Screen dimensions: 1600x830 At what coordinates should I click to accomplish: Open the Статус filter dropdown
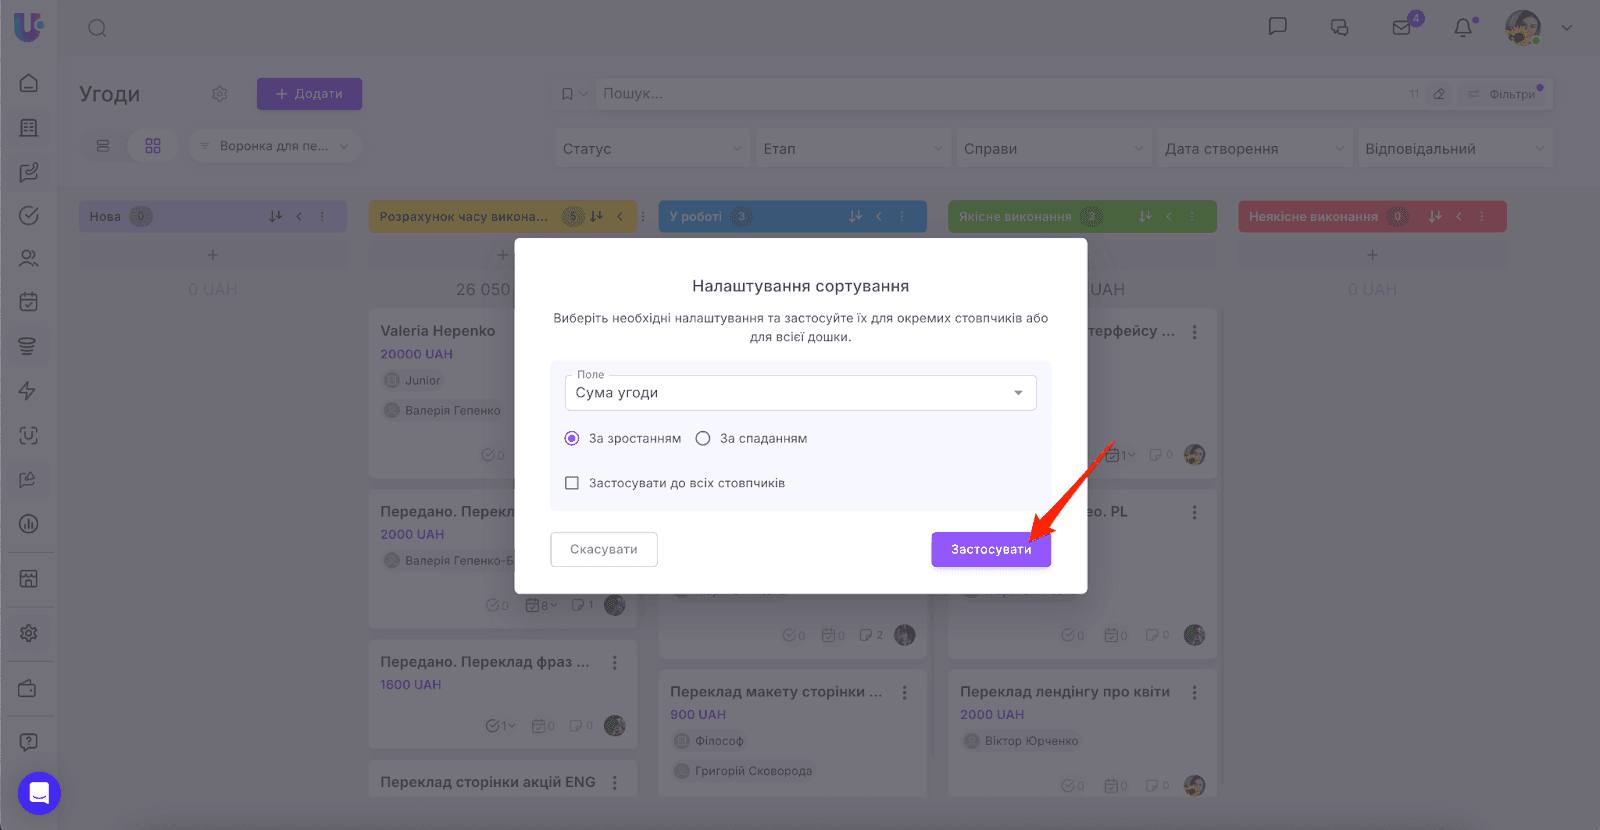652,149
